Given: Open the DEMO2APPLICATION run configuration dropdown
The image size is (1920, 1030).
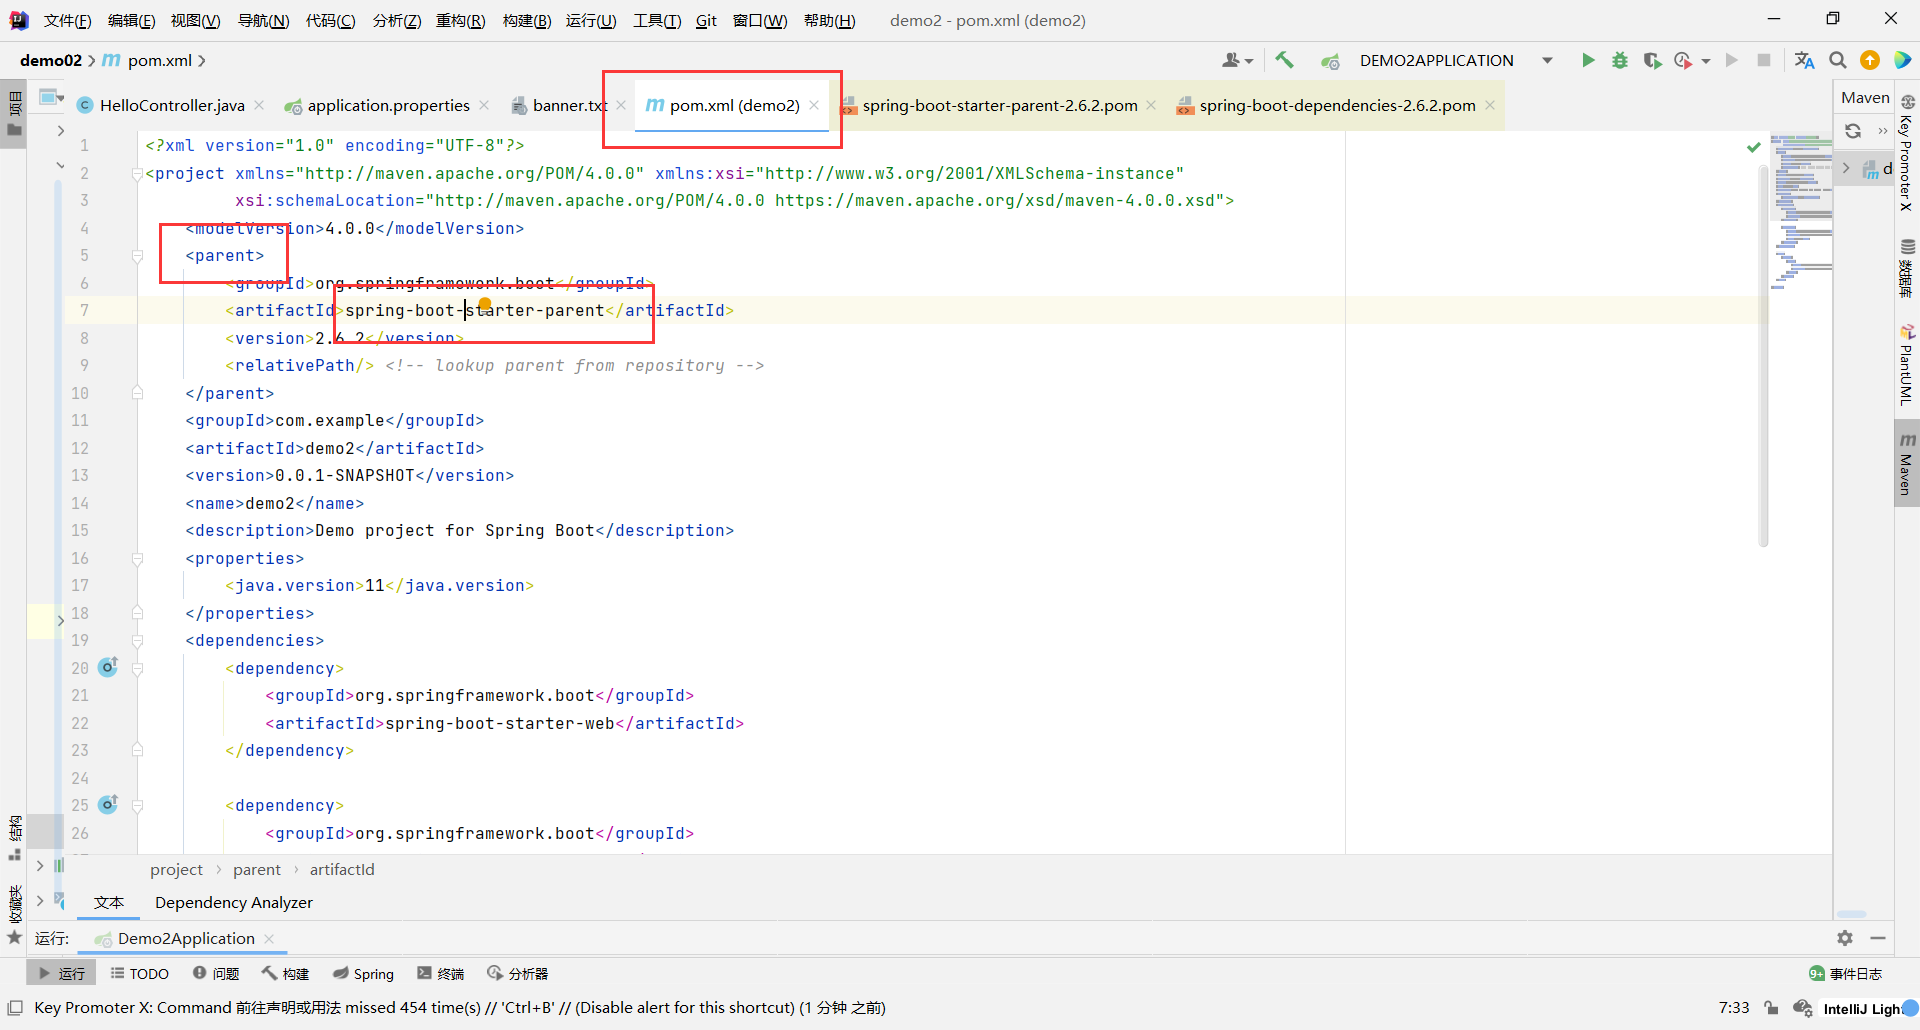Looking at the screenshot, I should 1547,60.
